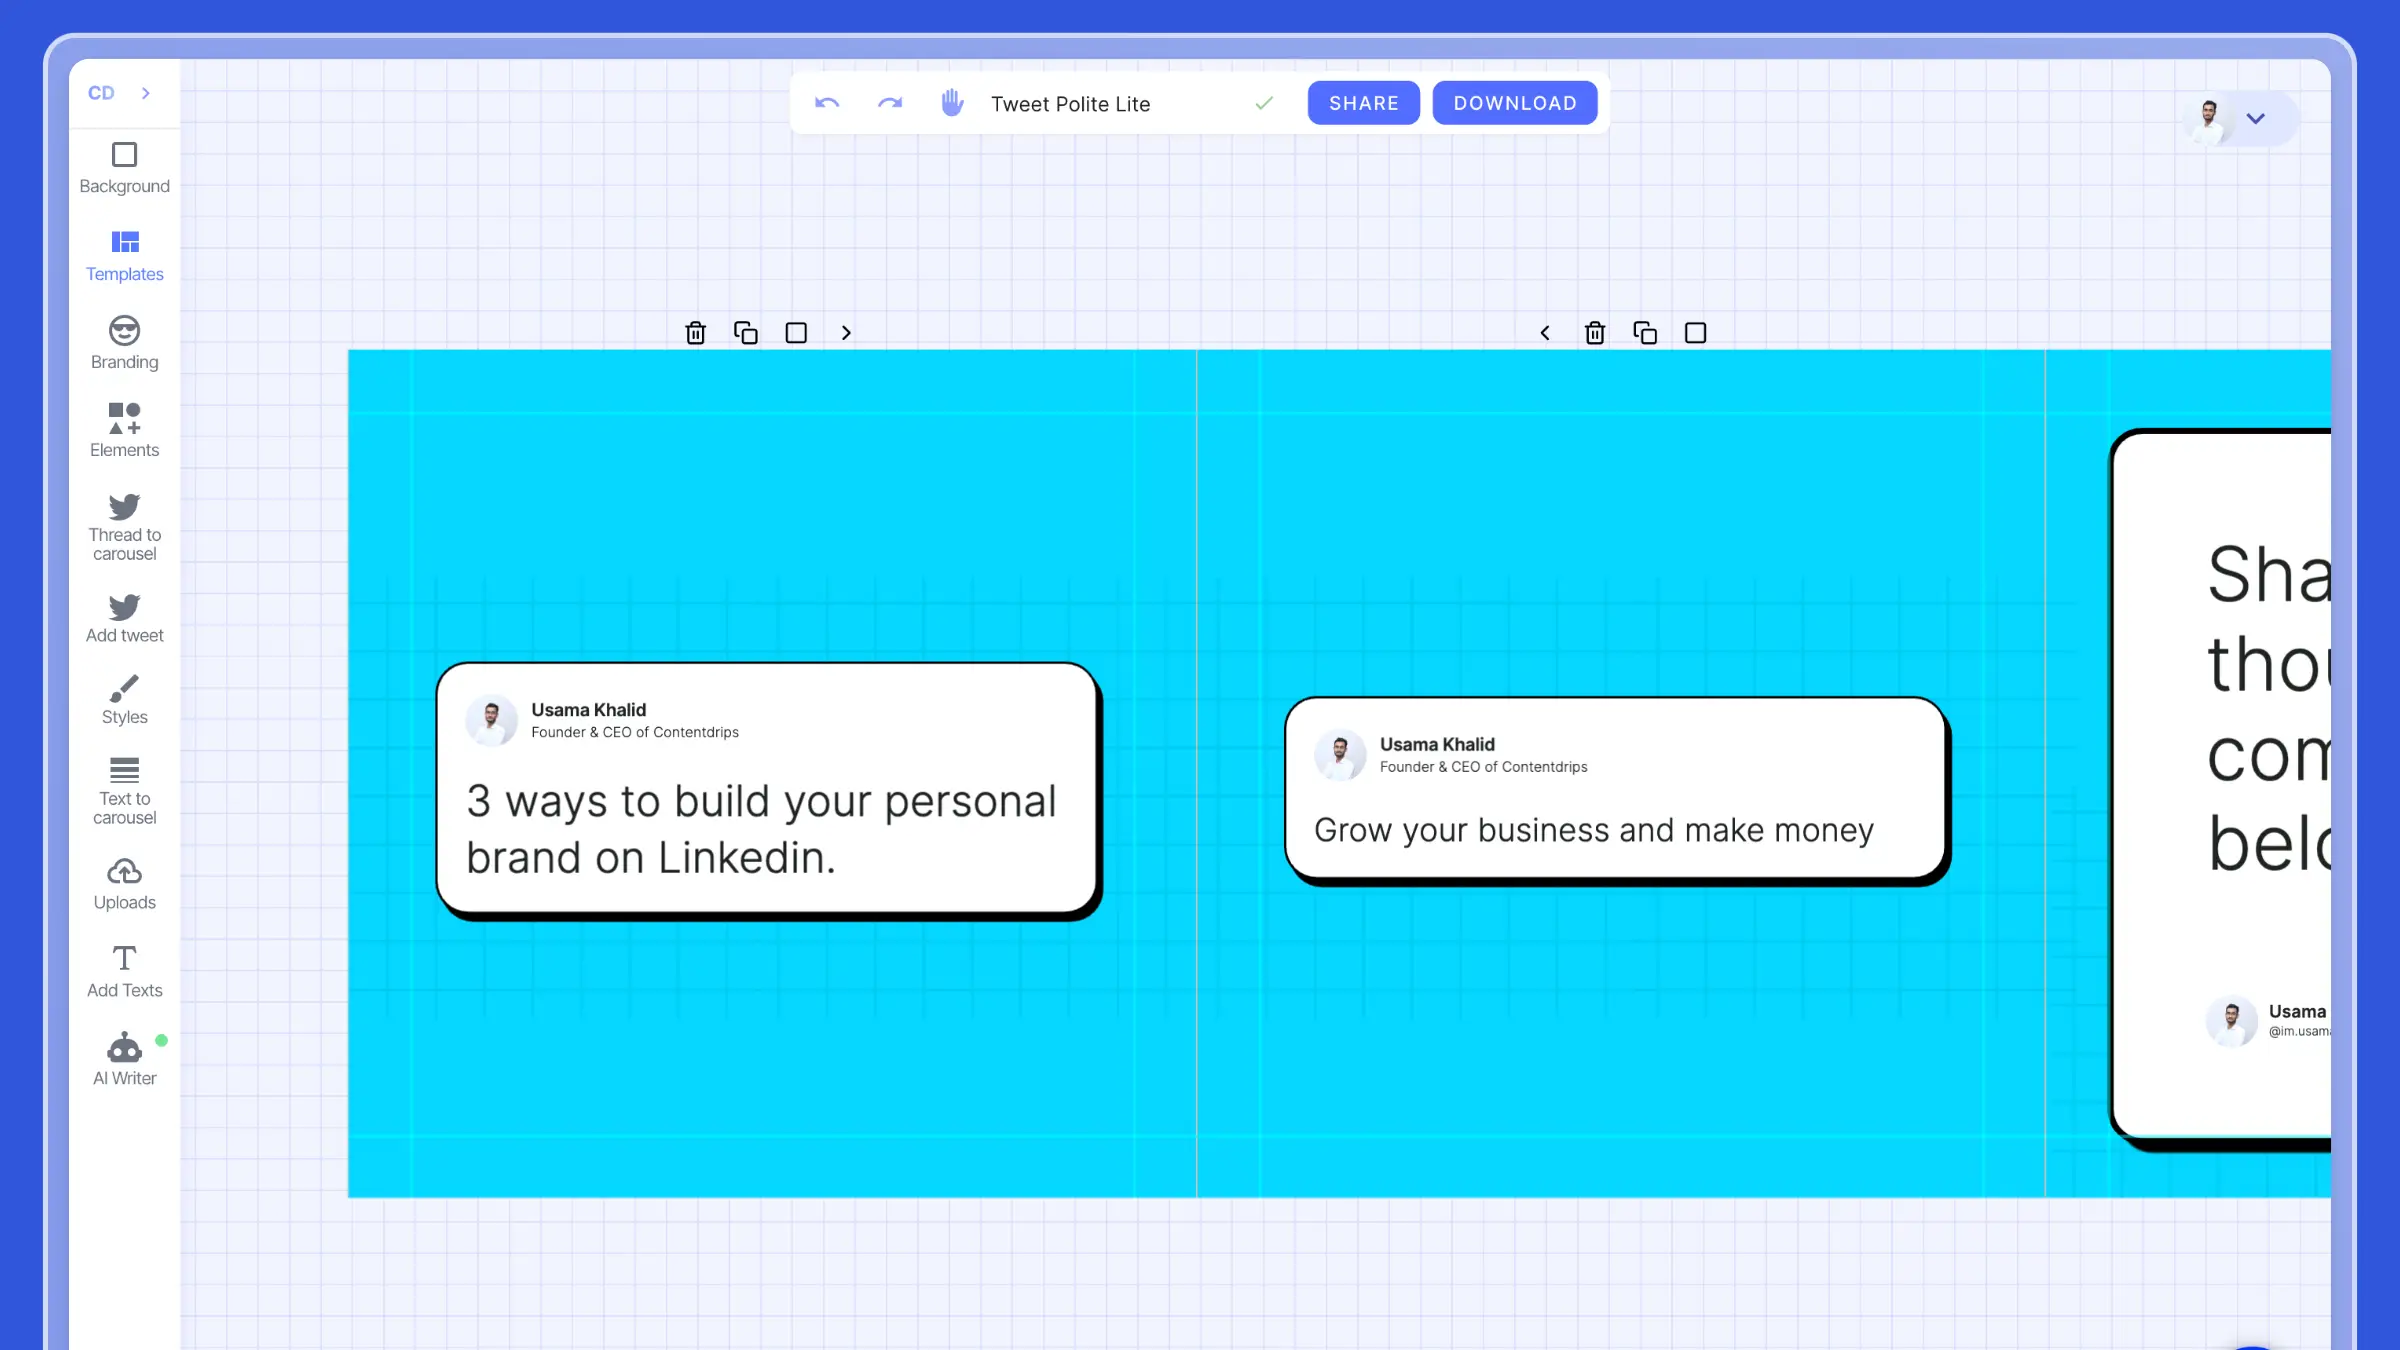Click the green saved checkmark
The height and width of the screenshot is (1350, 2400).
(1264, 103)
